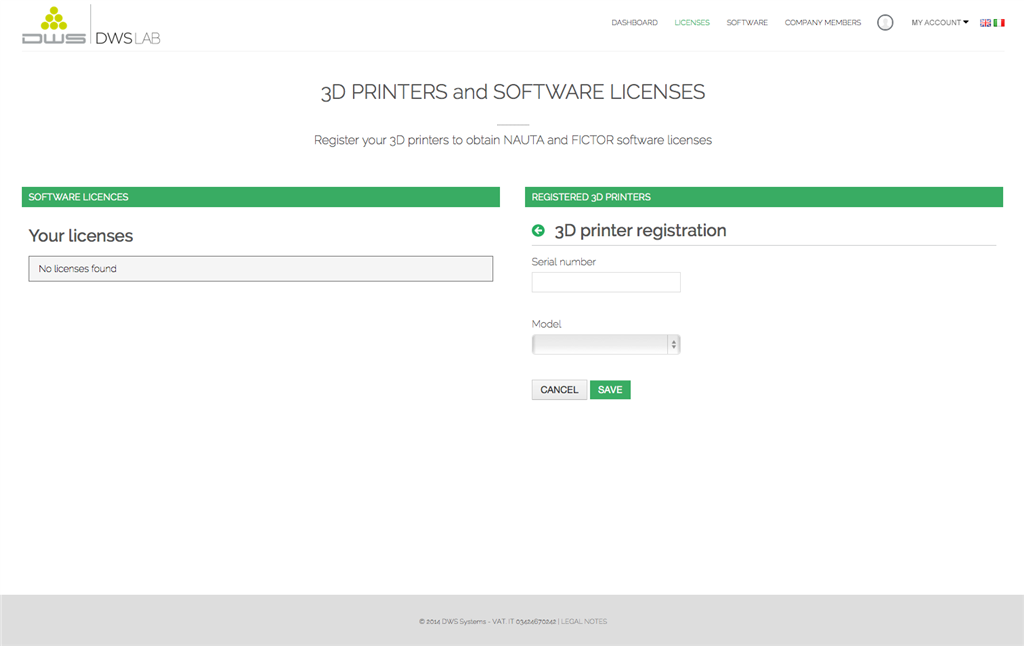
Task: Open the Legal Notes footer link
Action: [x=584, y=622]
